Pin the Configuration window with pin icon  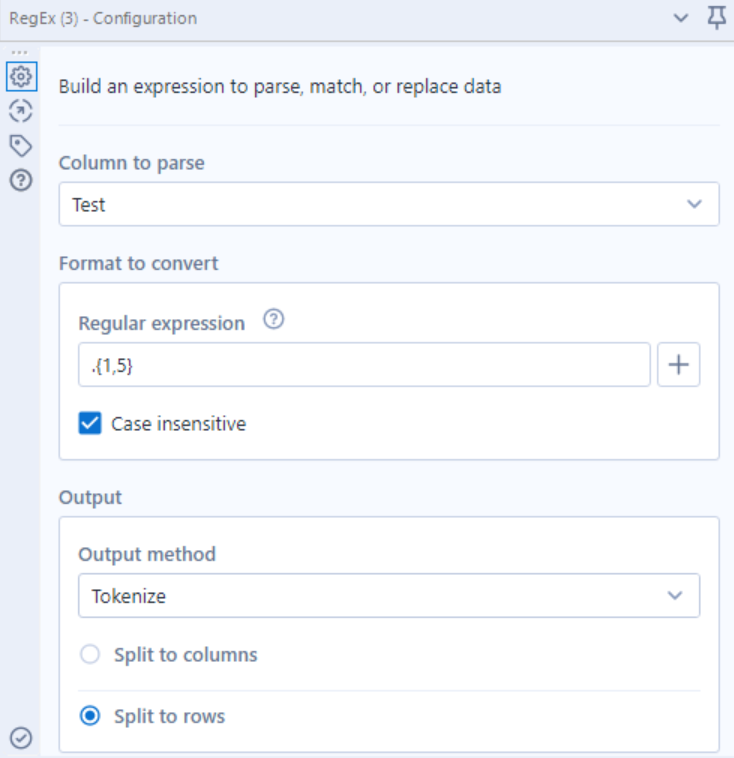(x=716, y=18)
